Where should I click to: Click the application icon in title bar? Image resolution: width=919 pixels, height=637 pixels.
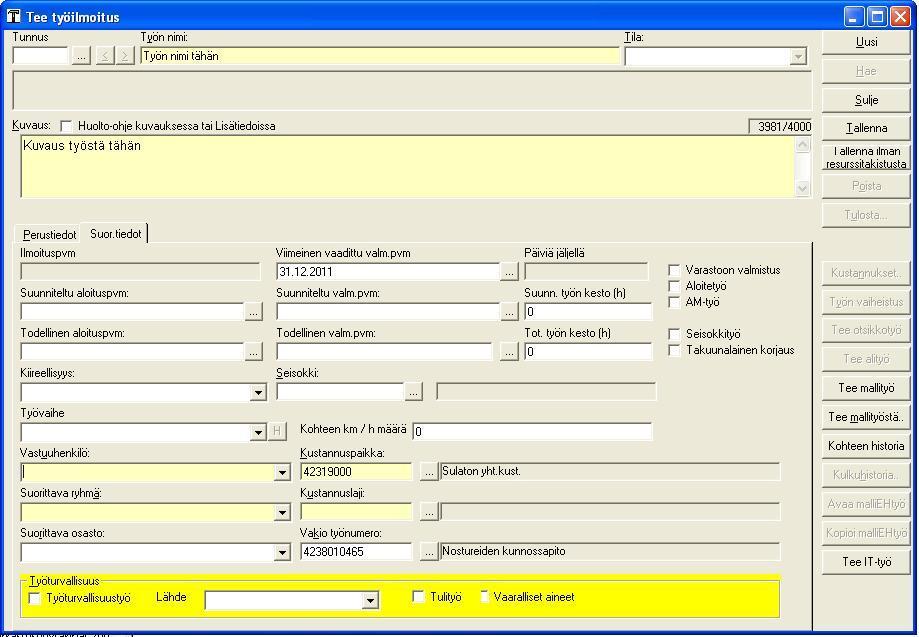[13, 16]
